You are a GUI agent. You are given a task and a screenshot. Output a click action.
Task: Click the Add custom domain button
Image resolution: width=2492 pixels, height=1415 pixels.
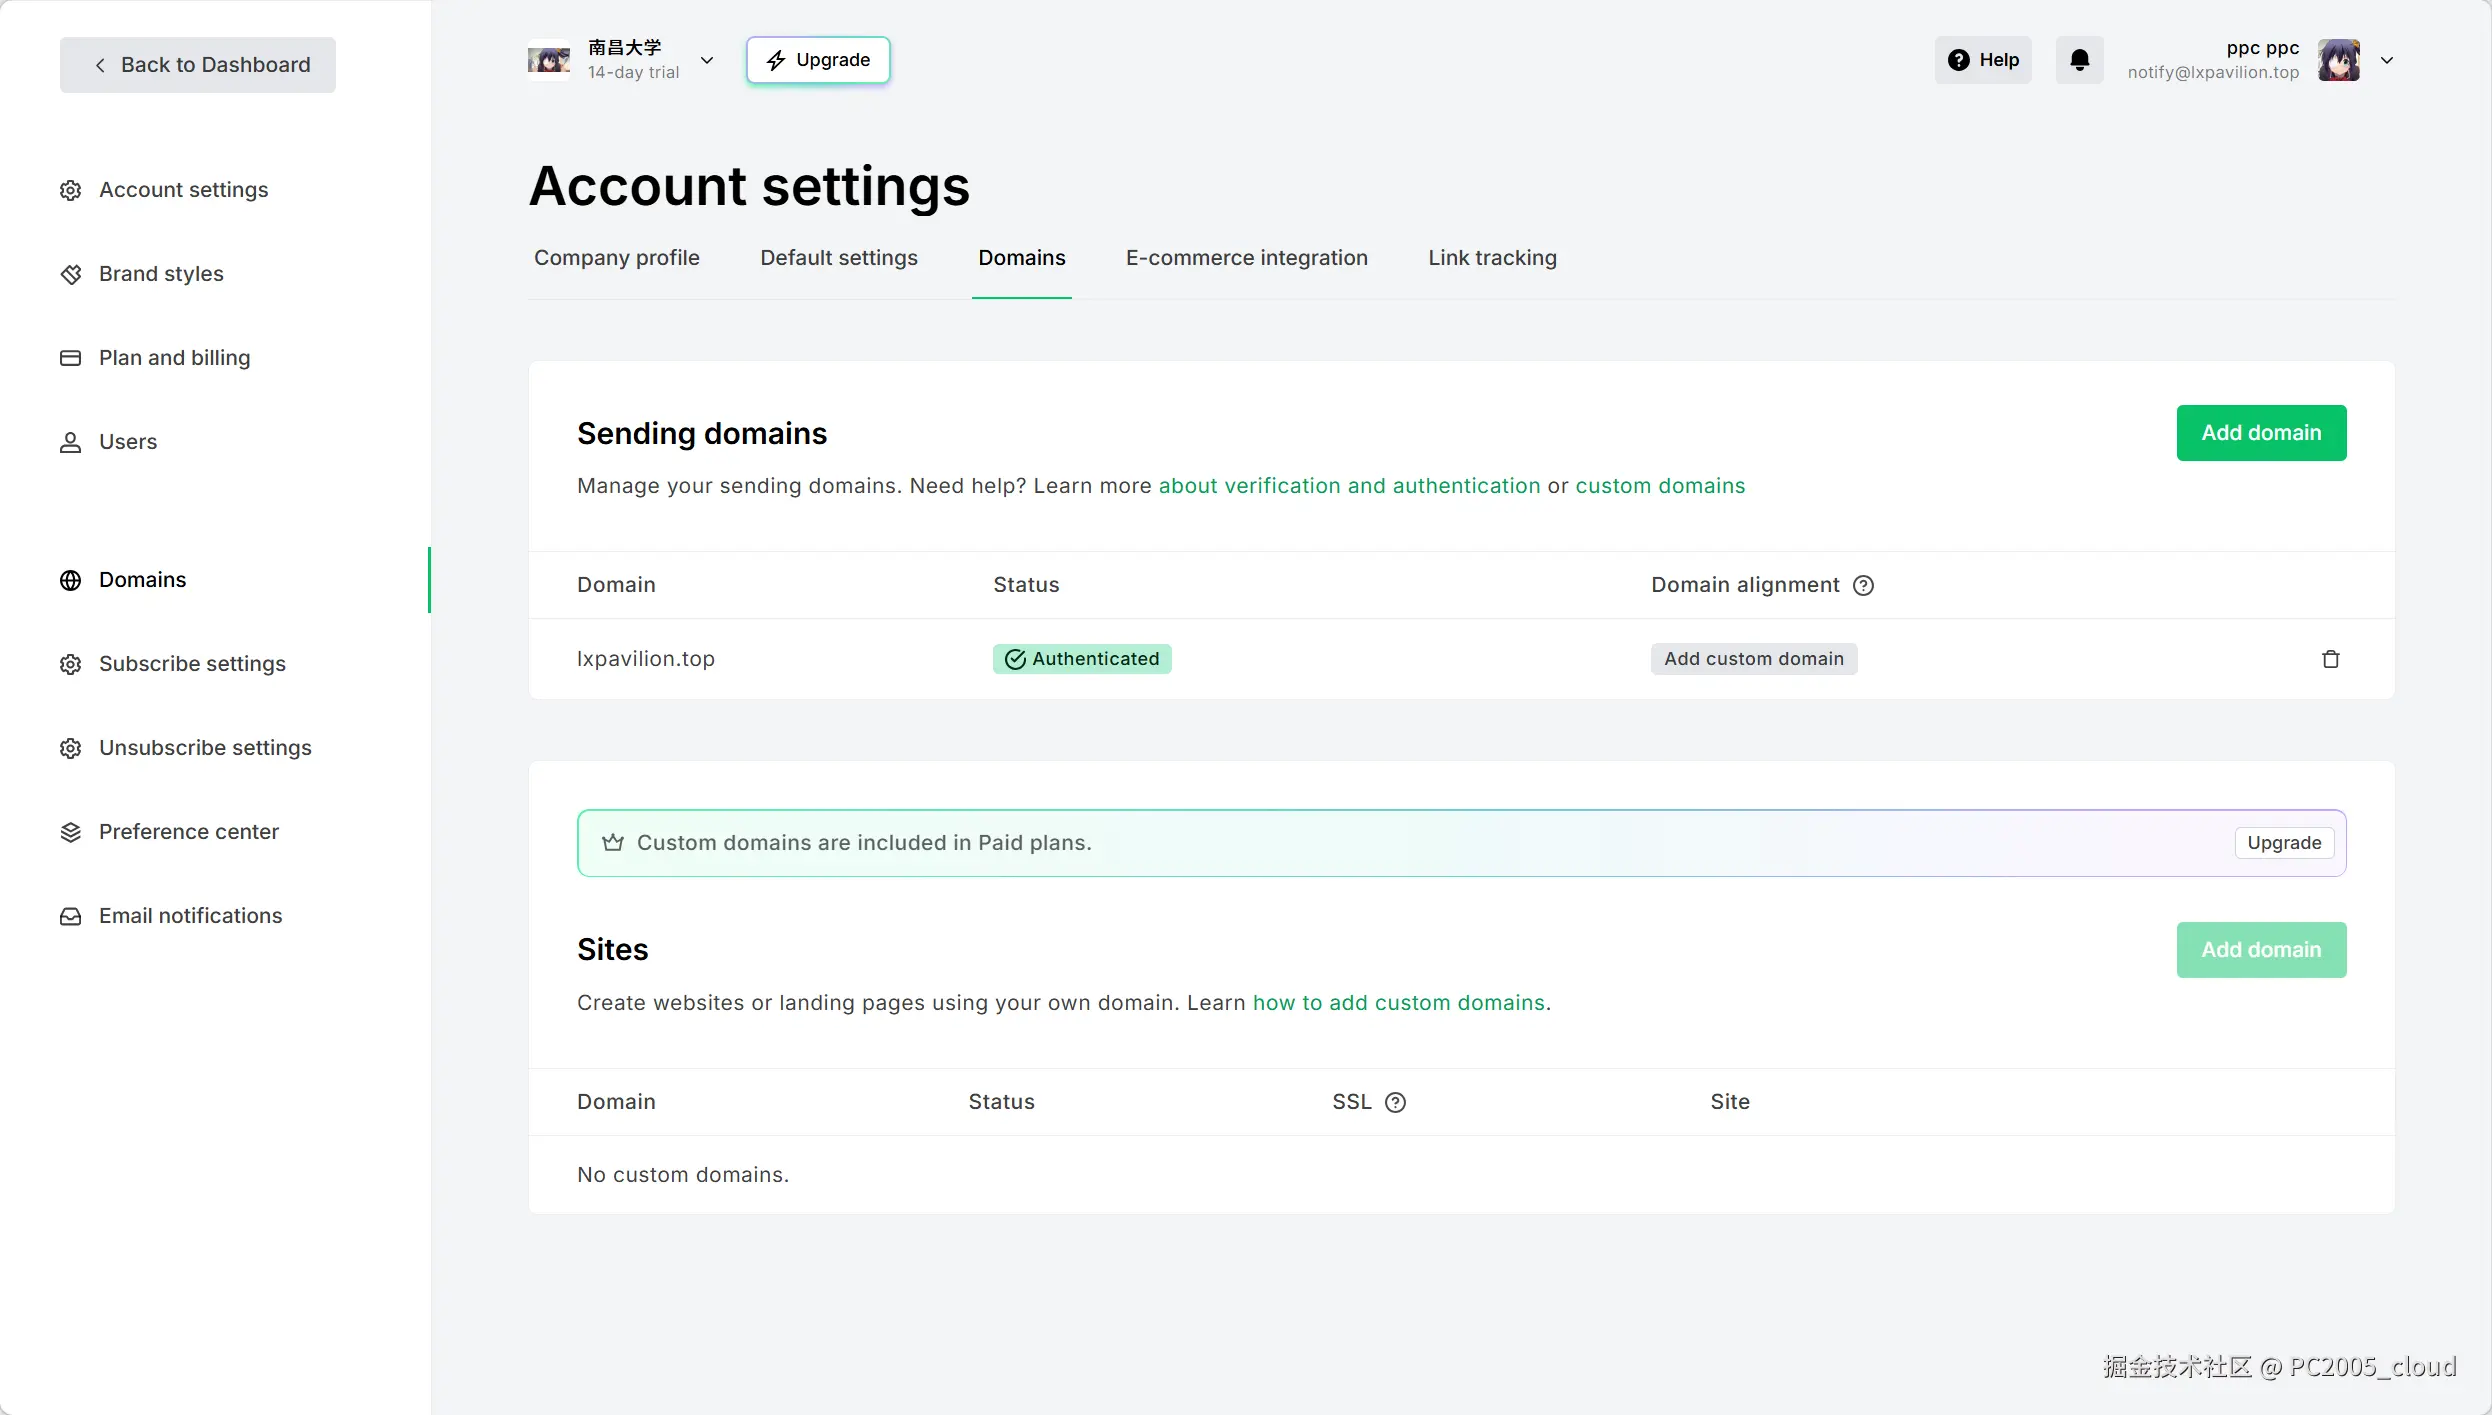click(1754, 659)
